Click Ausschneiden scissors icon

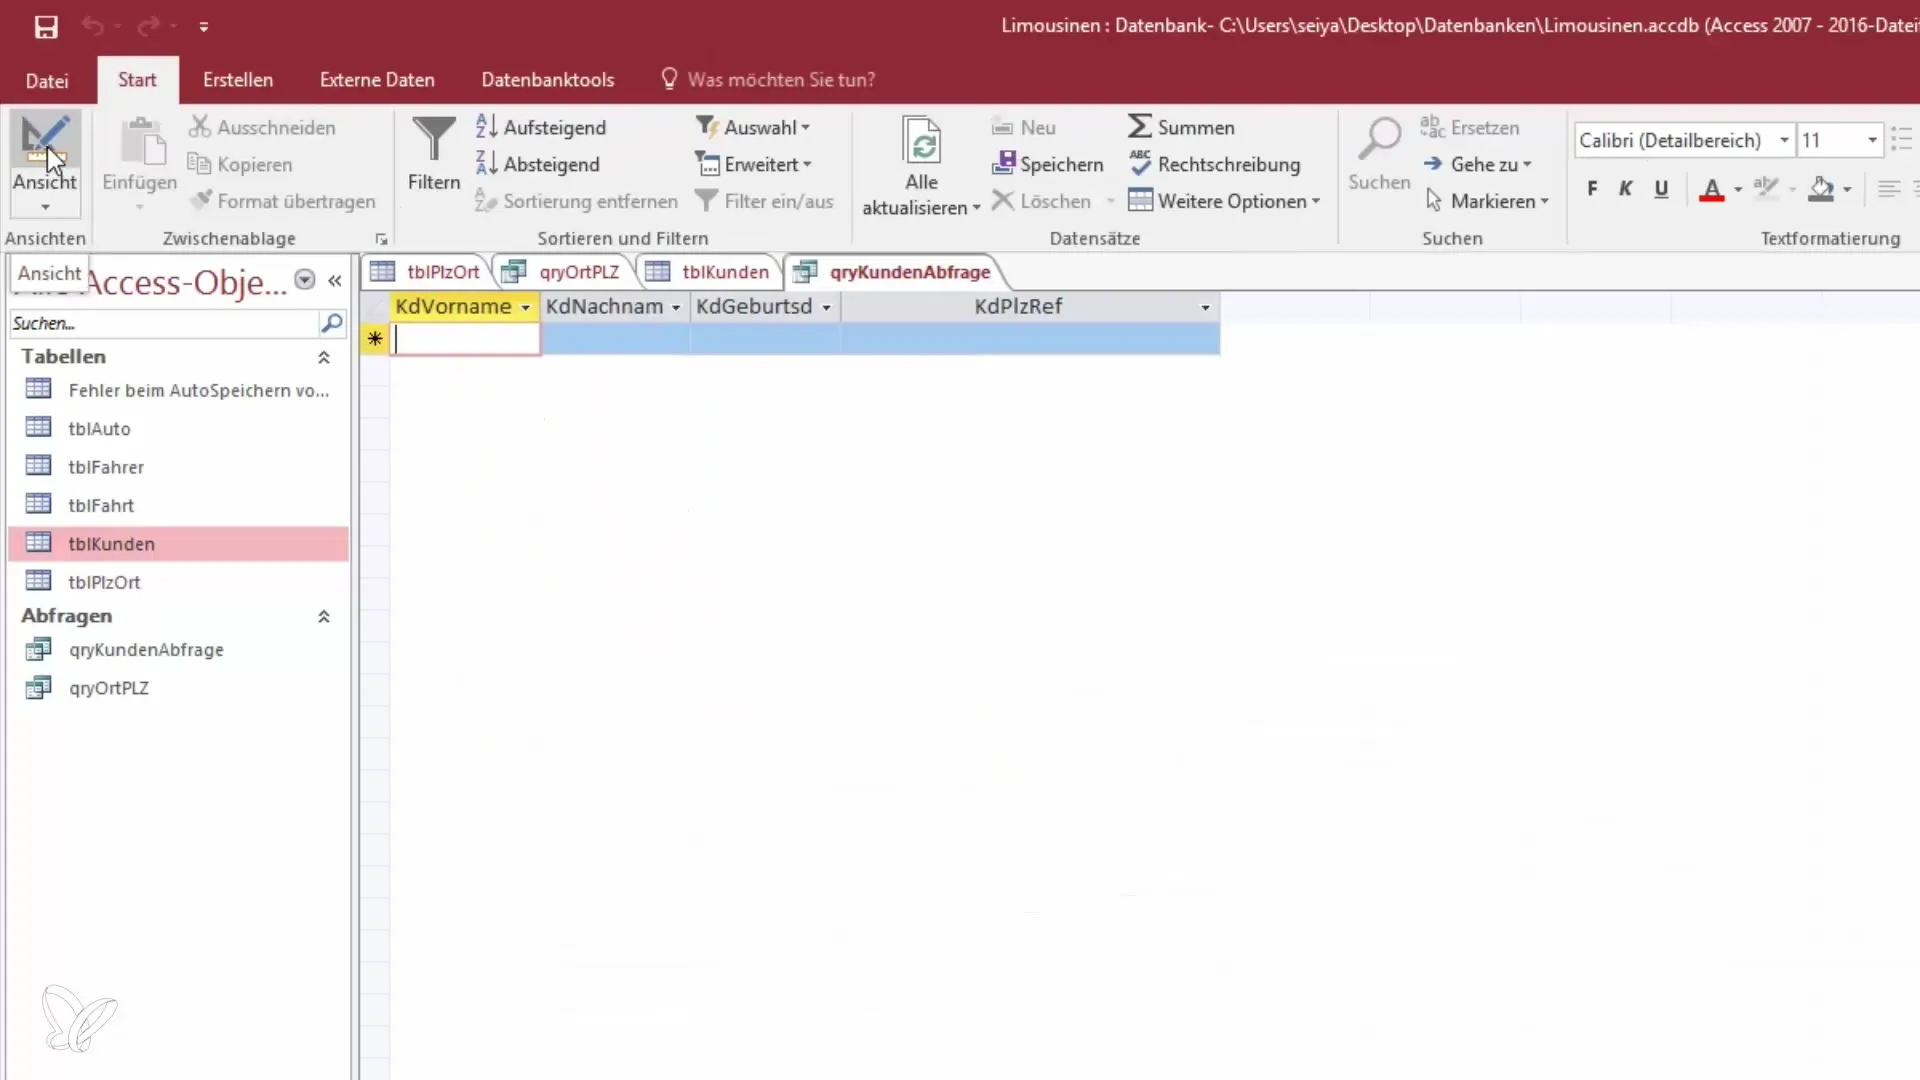pos(200,127)
